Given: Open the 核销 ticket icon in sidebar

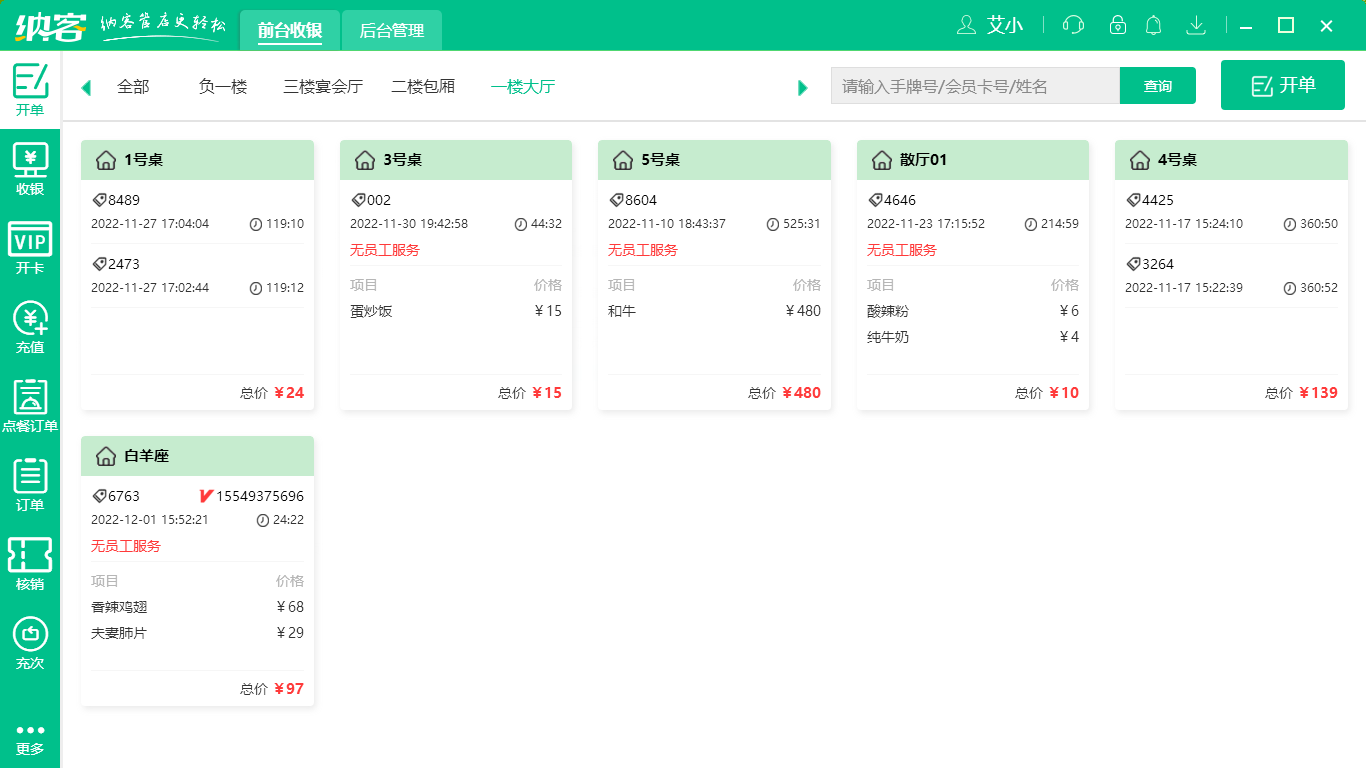Looking at the screenshot, I should pyautogui.click(x=30, y=563).
